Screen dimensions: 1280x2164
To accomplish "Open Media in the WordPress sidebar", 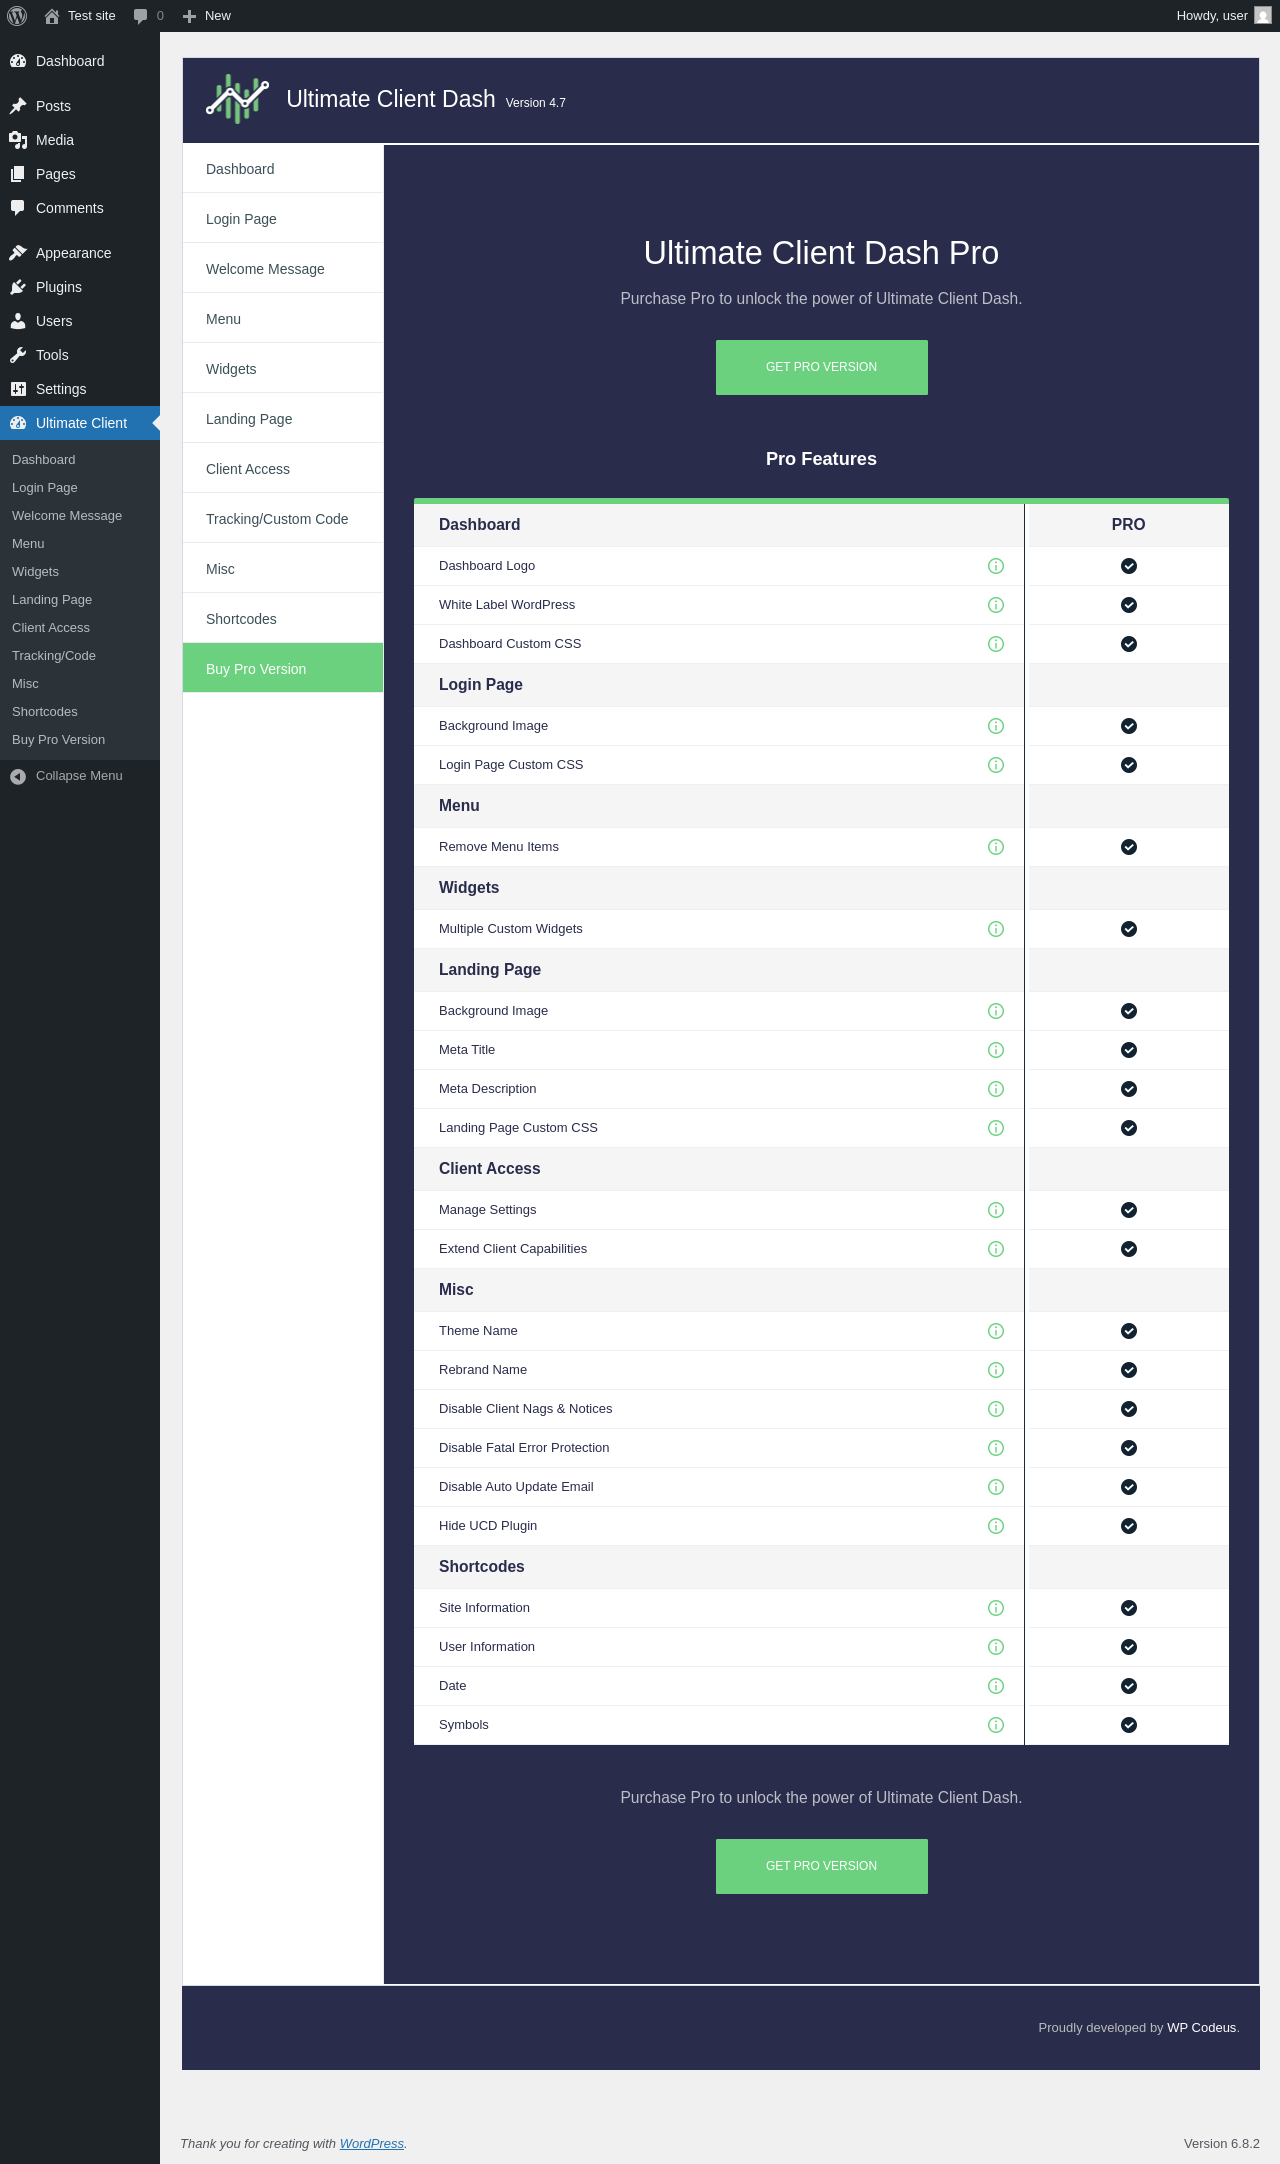I will click(80, 140).
